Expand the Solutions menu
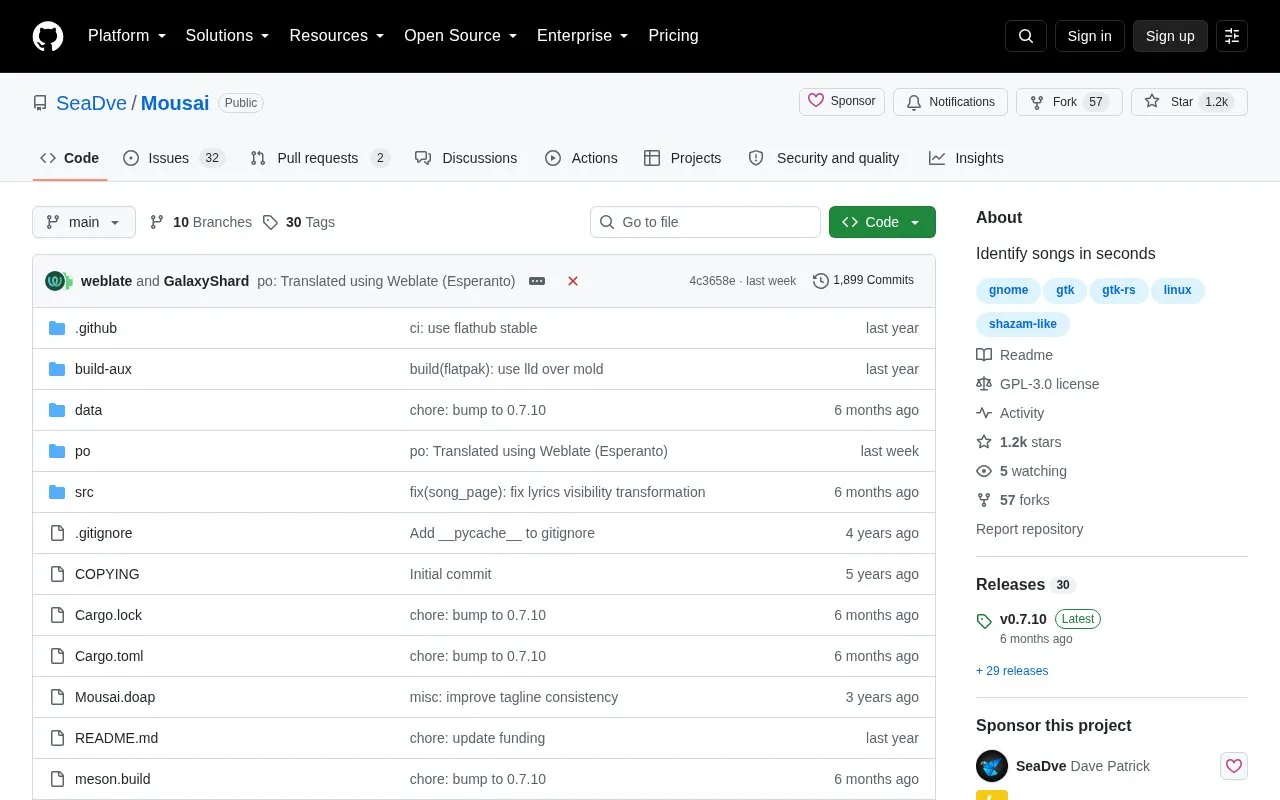This screenshot has height=800, width=1280. point(227,36)
